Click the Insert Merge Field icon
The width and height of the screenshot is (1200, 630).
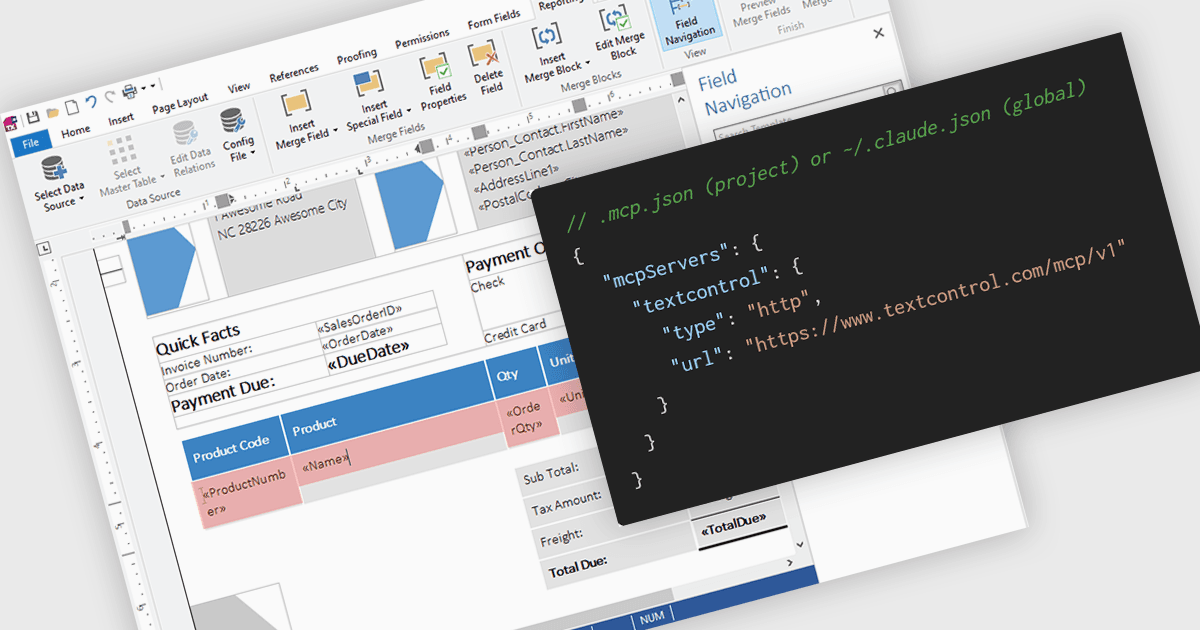pos(298,103)
